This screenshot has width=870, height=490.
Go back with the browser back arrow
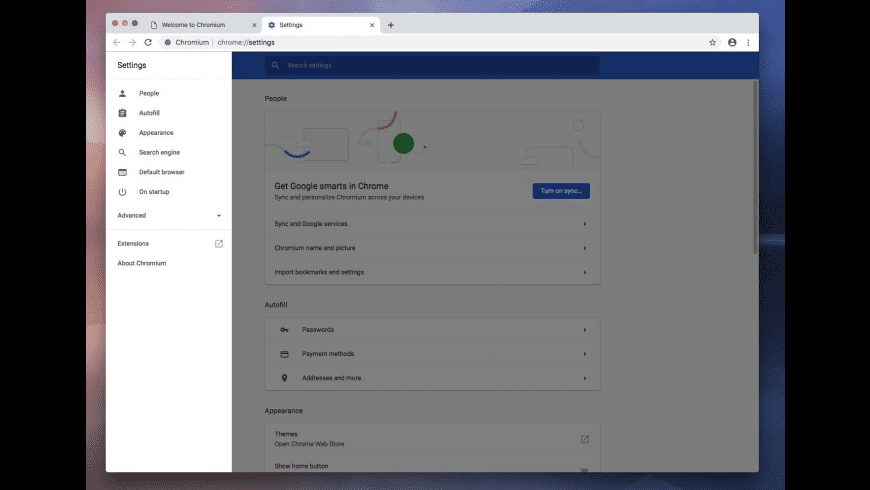116,42
